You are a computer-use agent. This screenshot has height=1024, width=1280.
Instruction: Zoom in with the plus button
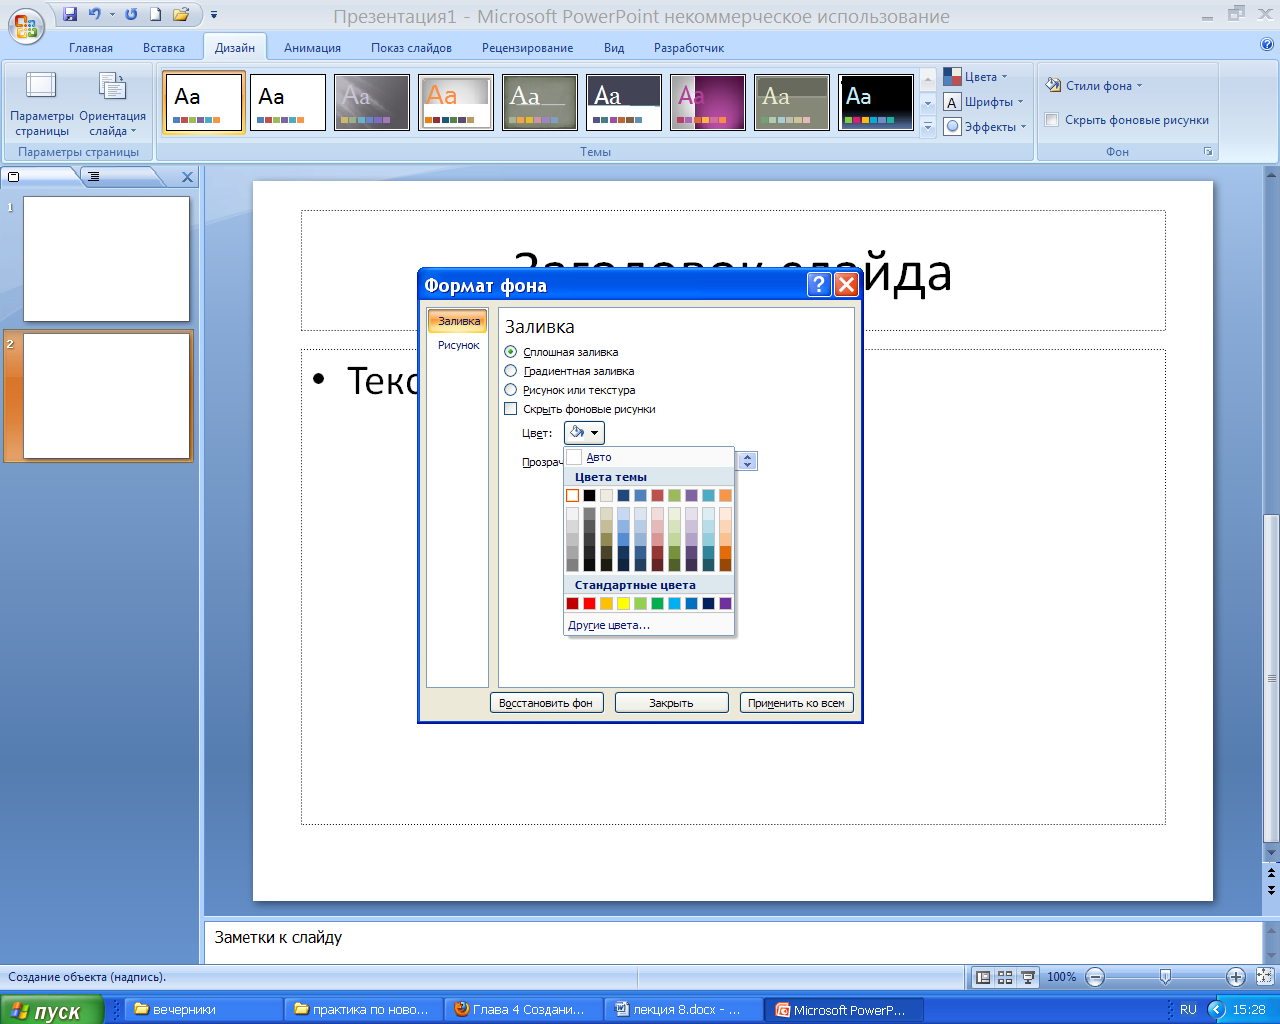click(x=1236, y=977)
